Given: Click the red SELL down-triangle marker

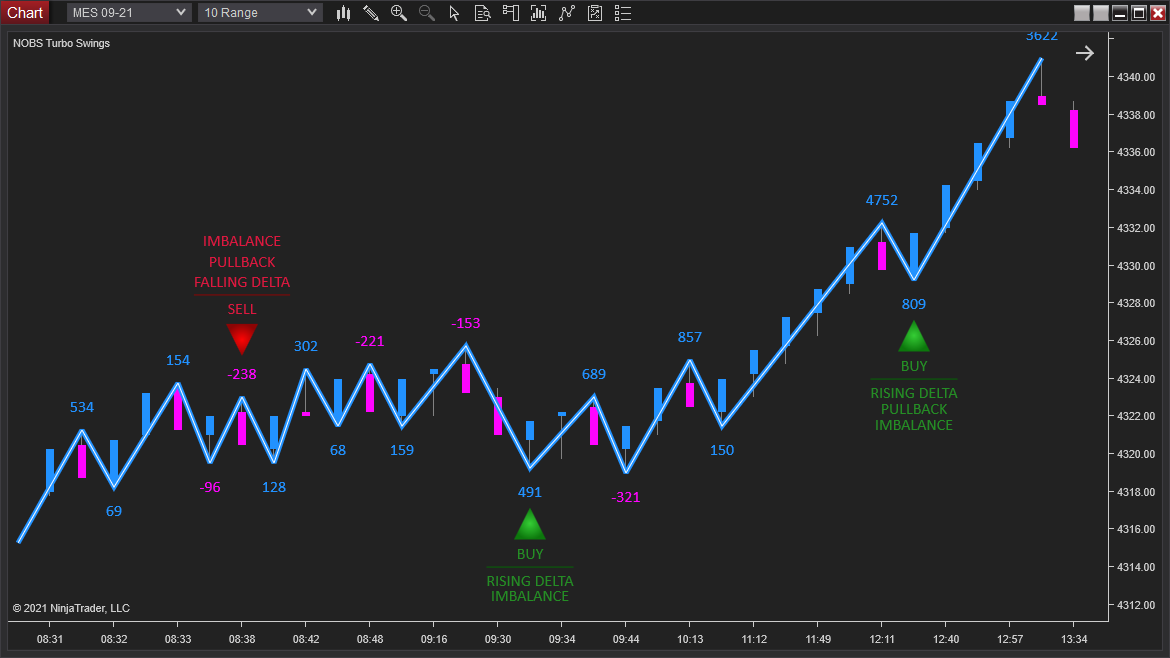Looking at the screenshot, I should pyautogui.click(x=242, y=339).
